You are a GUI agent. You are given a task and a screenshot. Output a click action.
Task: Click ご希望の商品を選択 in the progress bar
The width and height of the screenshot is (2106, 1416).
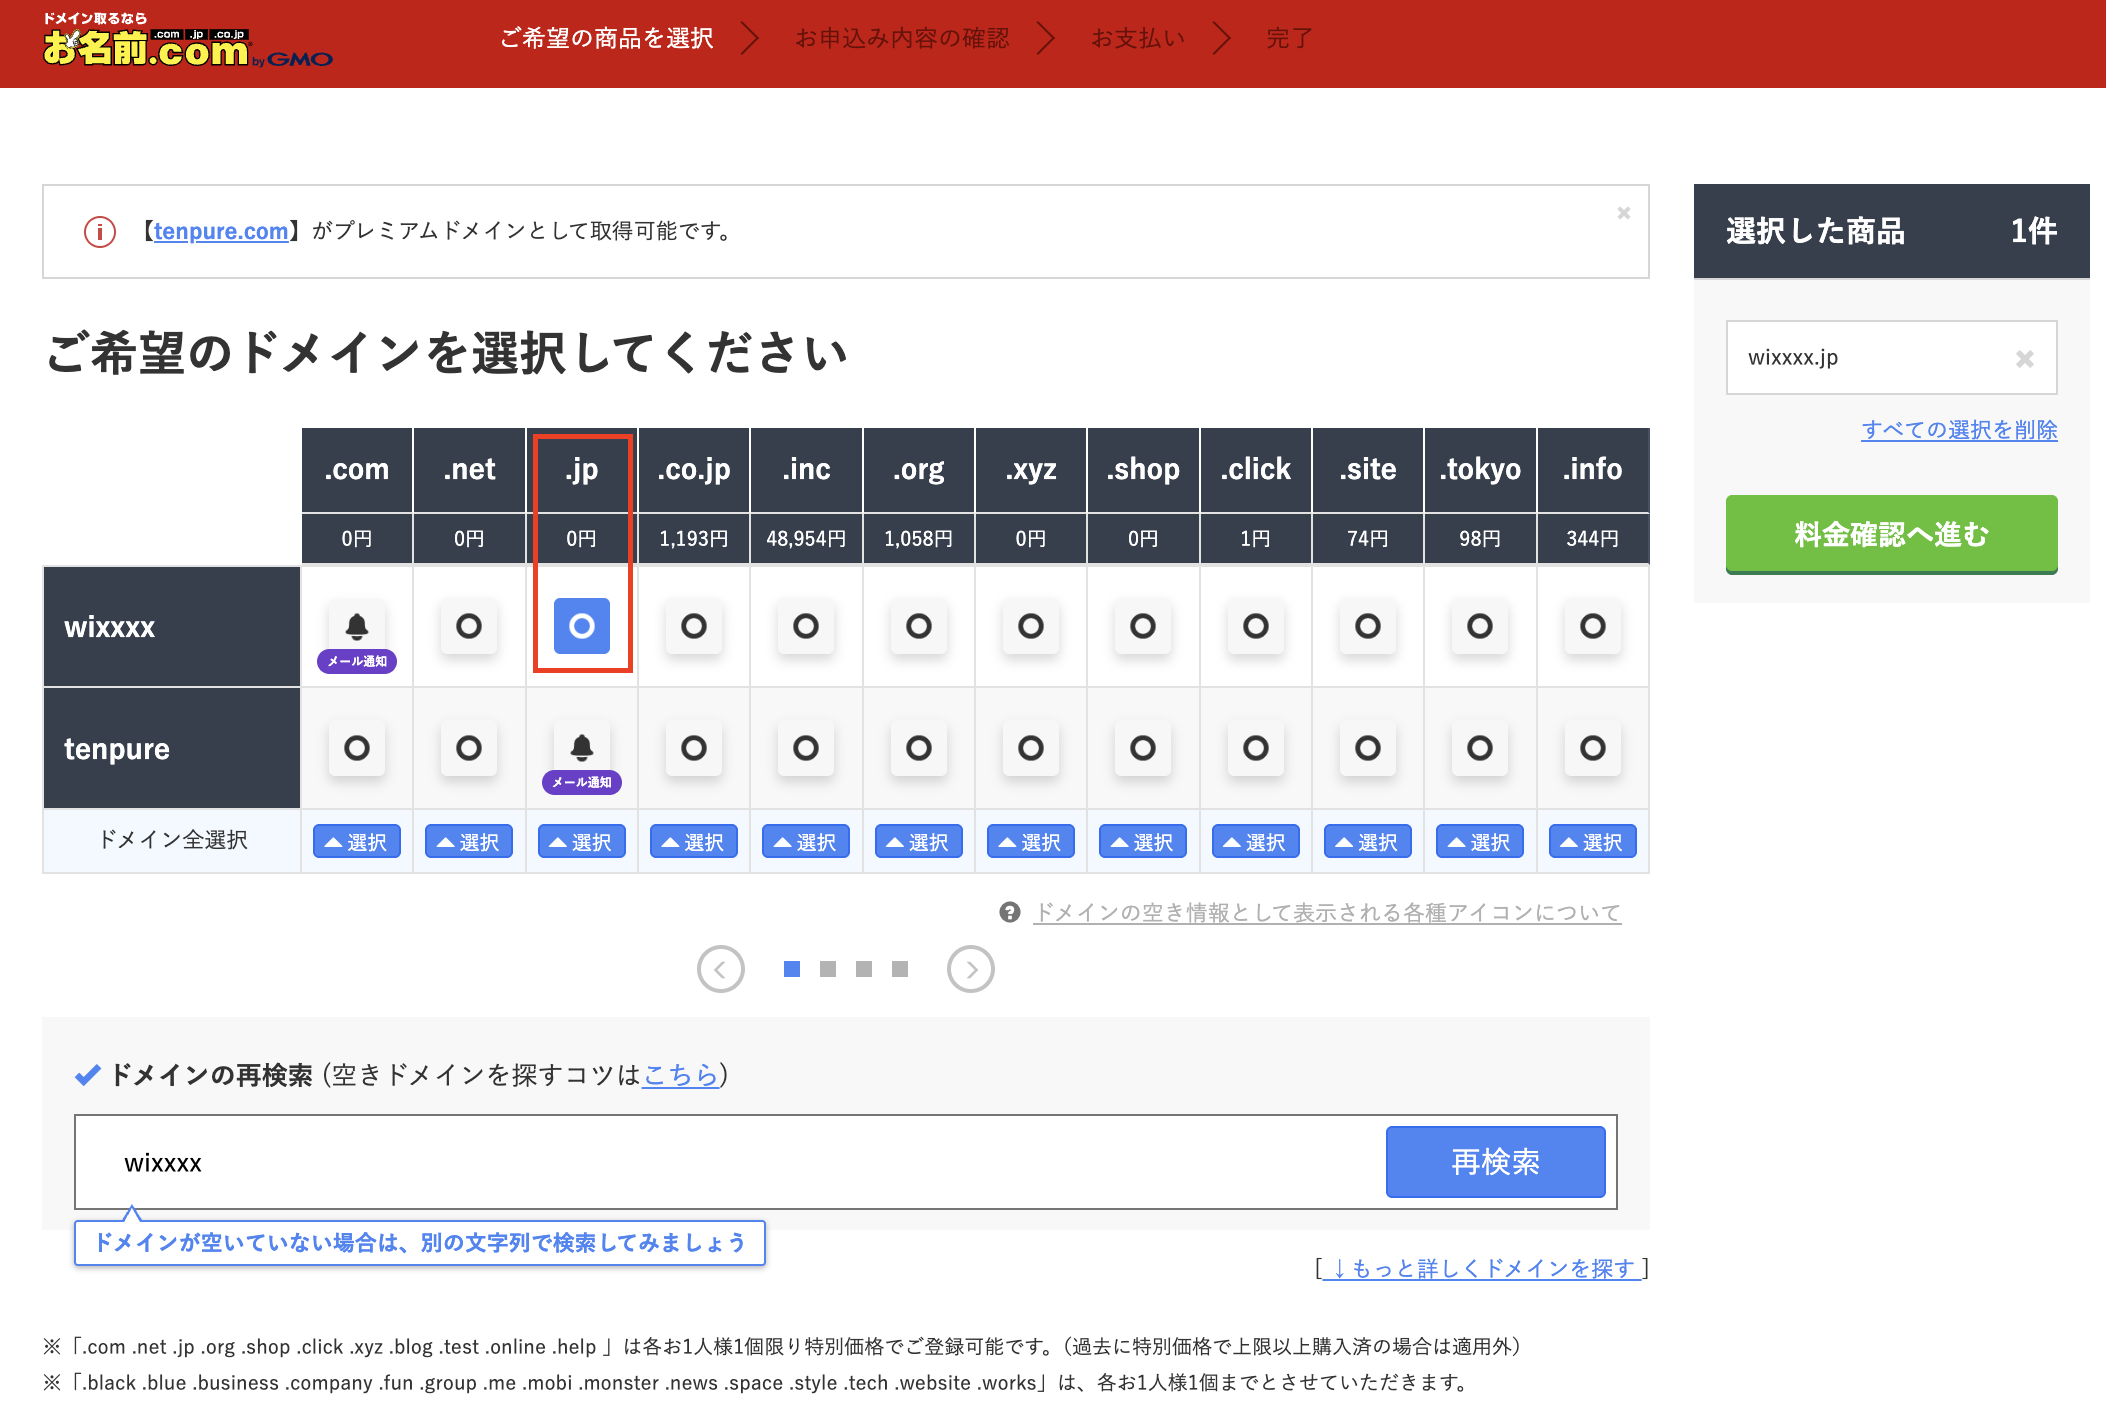(x=606, y=38)
